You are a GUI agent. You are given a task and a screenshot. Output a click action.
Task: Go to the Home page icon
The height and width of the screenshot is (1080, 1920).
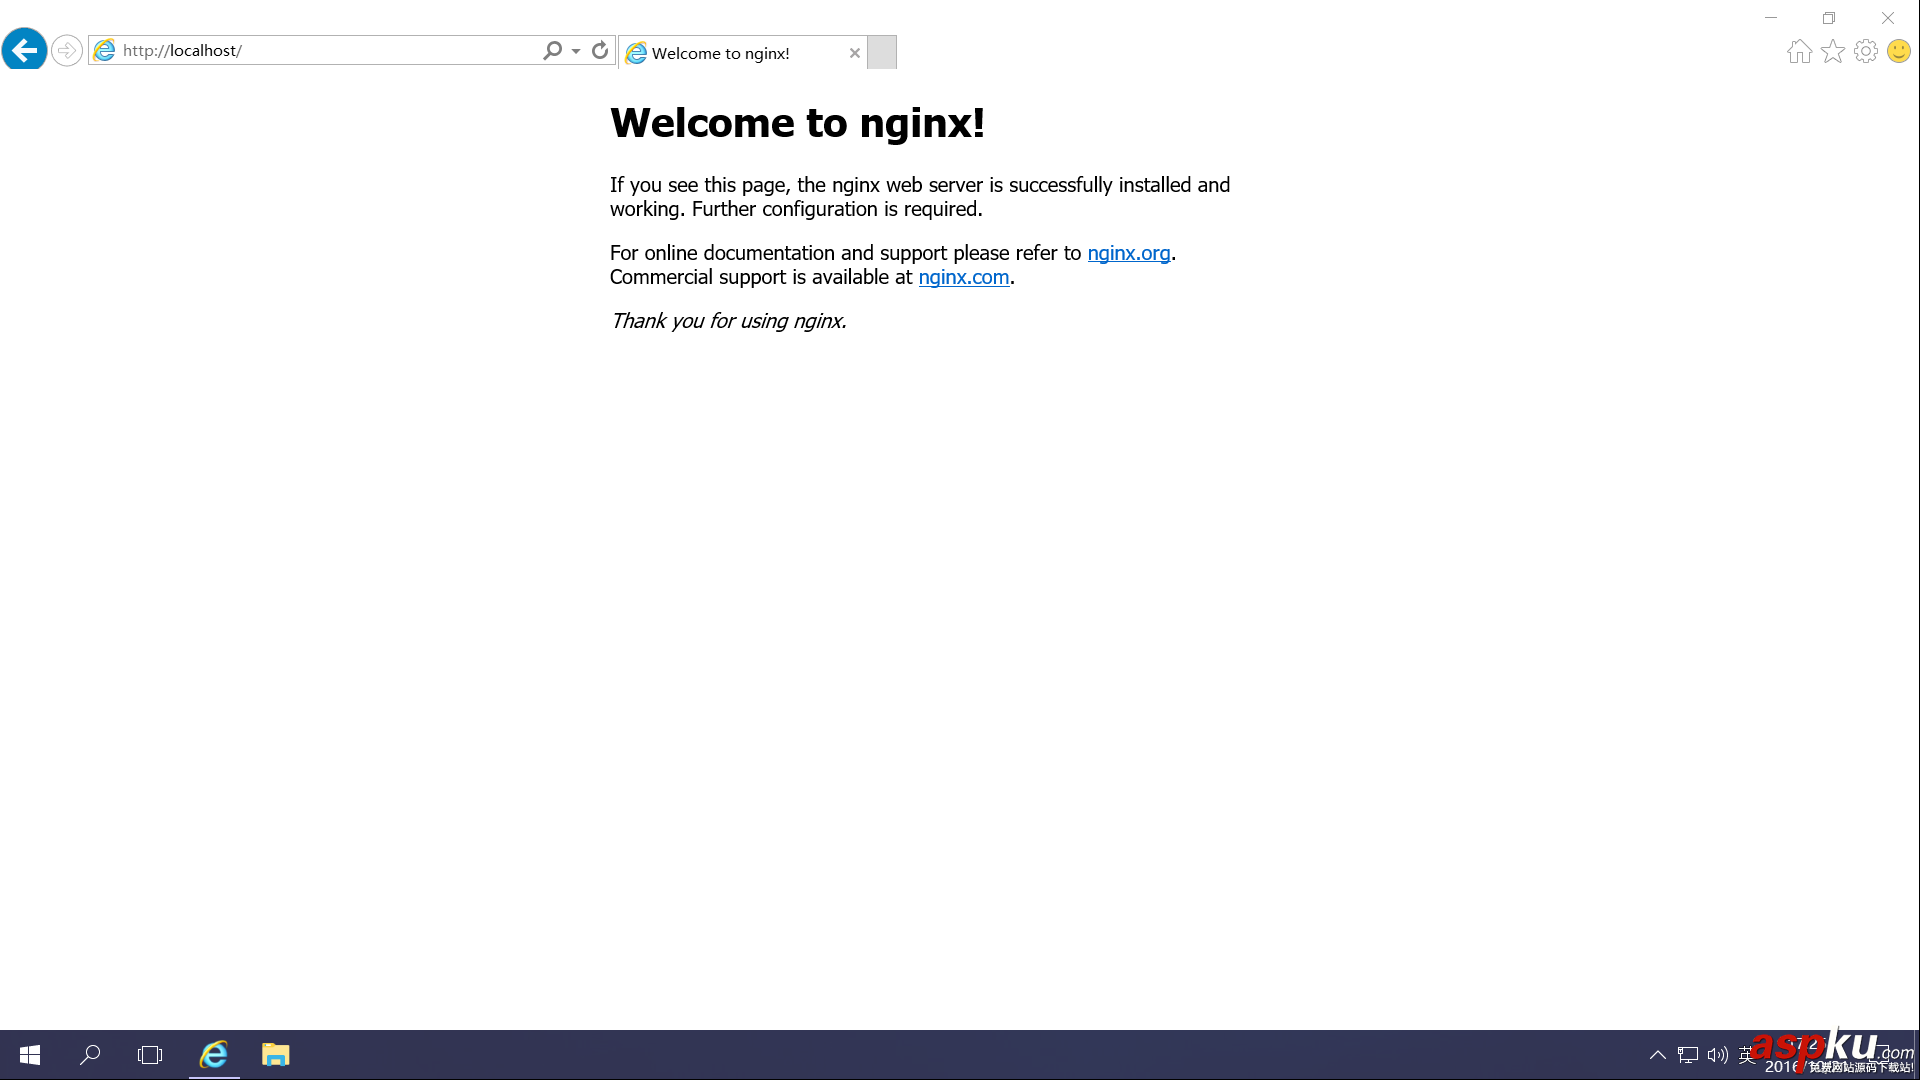click(x=1799, y=51)
